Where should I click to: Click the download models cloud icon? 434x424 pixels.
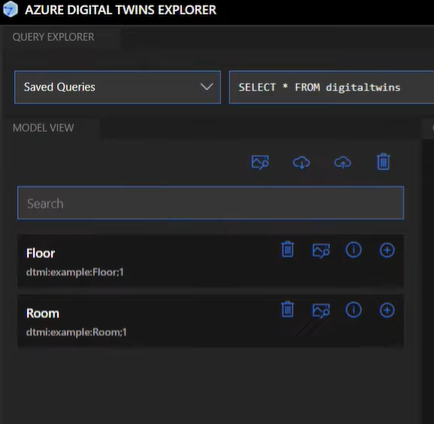tap(301, 162)
